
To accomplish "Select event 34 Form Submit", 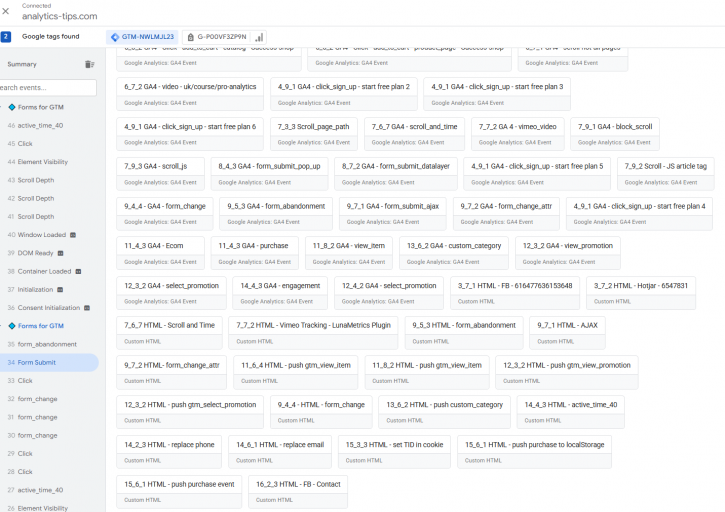I will [x=49, y=363].
